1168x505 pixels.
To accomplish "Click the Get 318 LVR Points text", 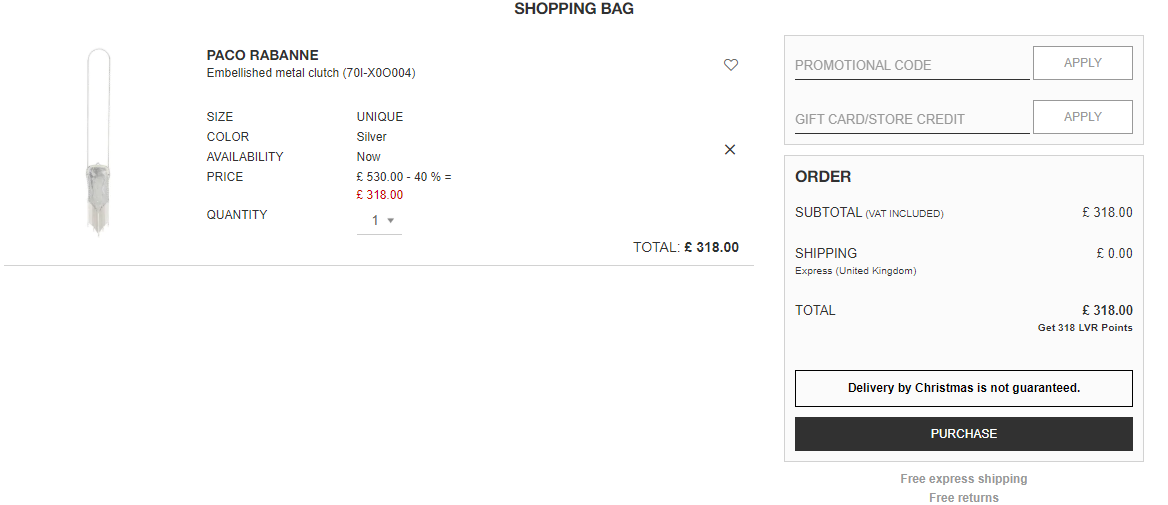I will (1085, 328).
